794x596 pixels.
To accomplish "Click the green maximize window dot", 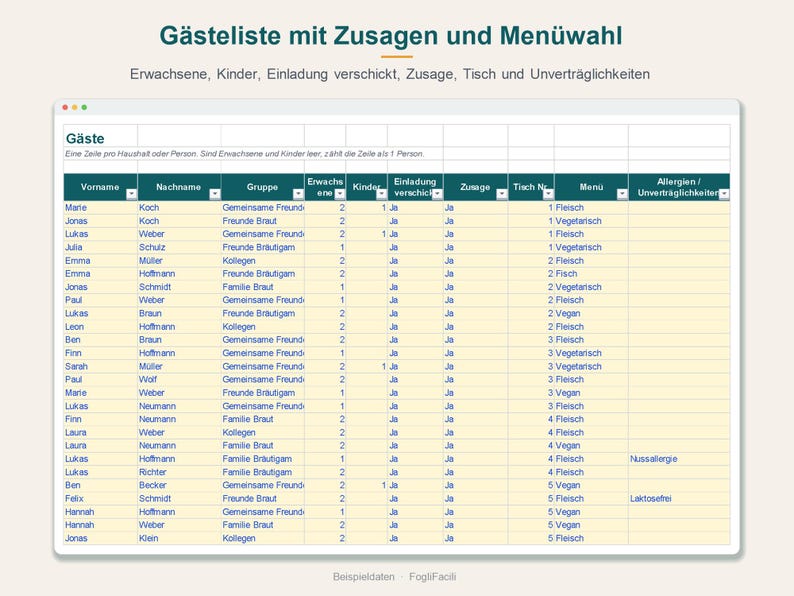I will coord(84,107).
